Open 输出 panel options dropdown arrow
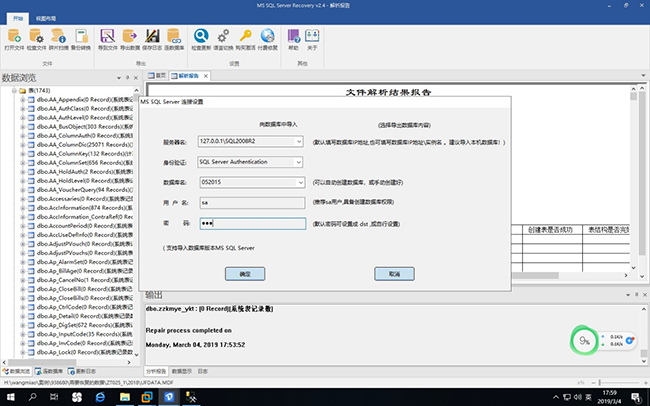Image resolution: width=650 pixels, height=406 pixels. pyautogui.click(x=628, y=294)
